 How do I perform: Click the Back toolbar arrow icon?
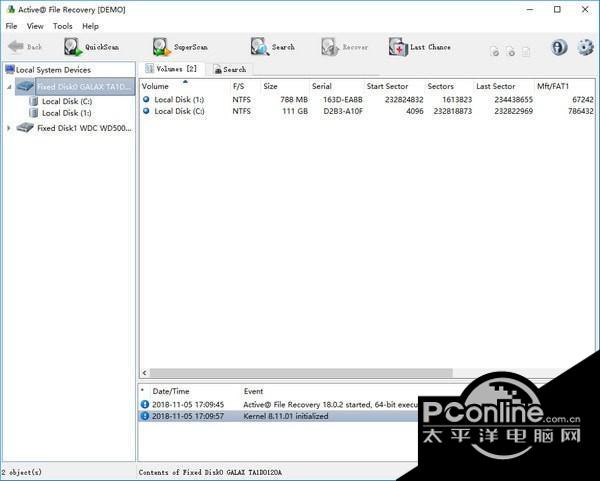[x=16, y=47]
